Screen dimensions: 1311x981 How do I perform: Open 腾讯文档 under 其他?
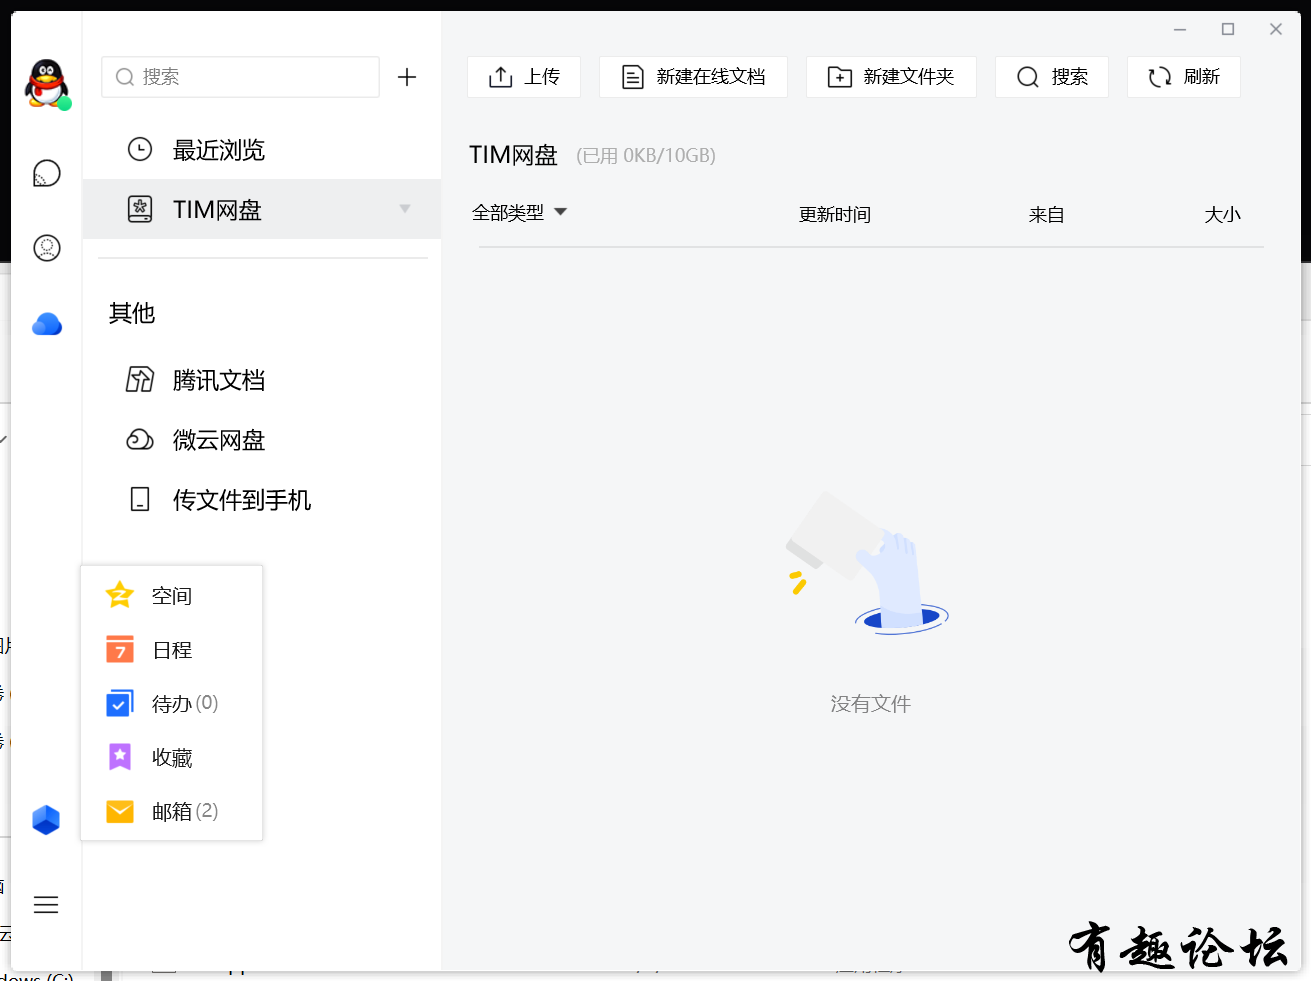point(262,380)
